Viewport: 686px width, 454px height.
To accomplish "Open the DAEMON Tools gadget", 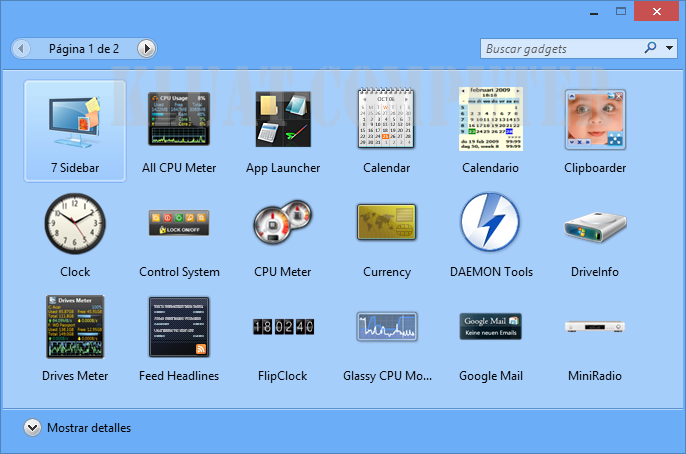I will click(x=491, y=224).
